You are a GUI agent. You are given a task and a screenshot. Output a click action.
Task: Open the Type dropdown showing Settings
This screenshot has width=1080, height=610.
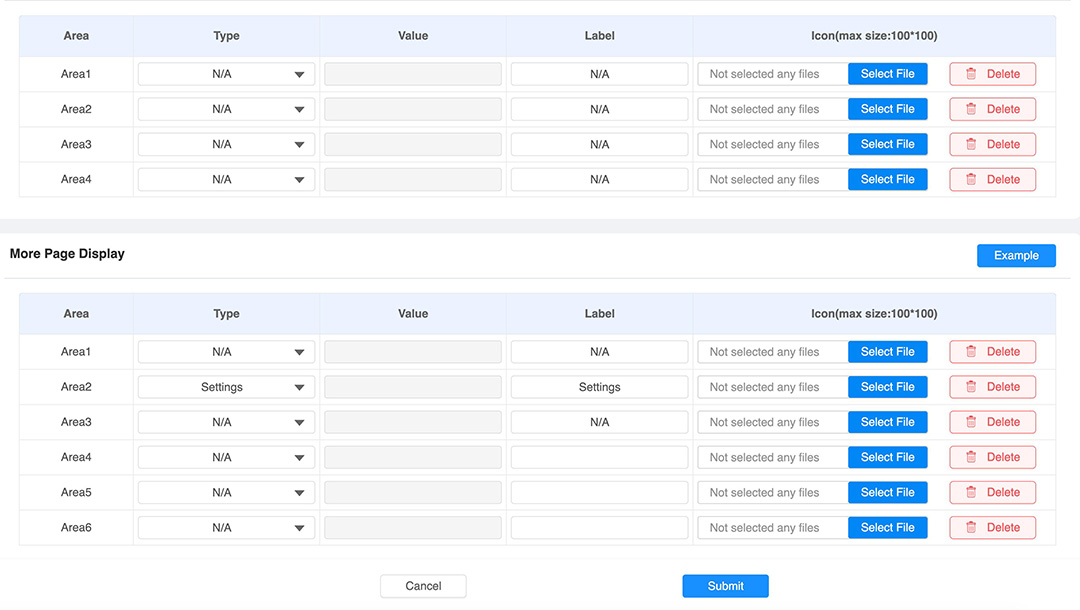[x=226, y=387]
